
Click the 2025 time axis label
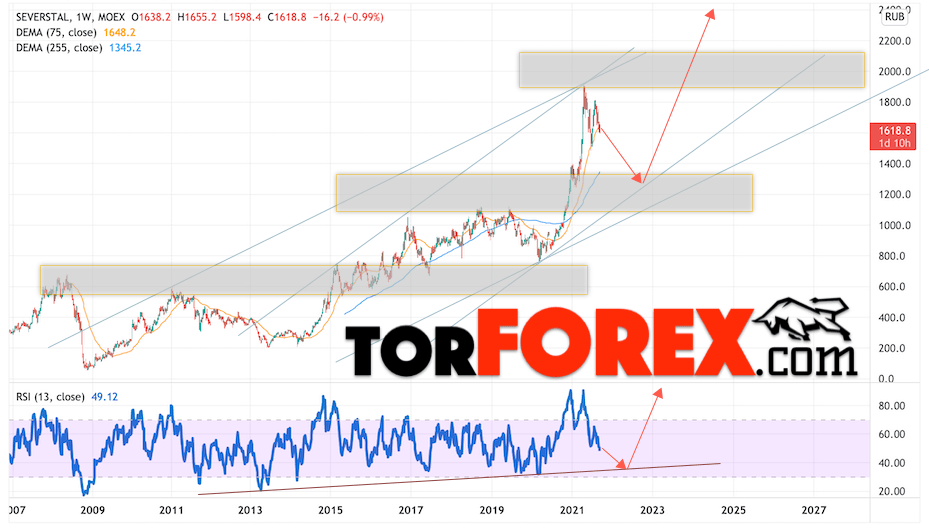(x=733, y=510)
